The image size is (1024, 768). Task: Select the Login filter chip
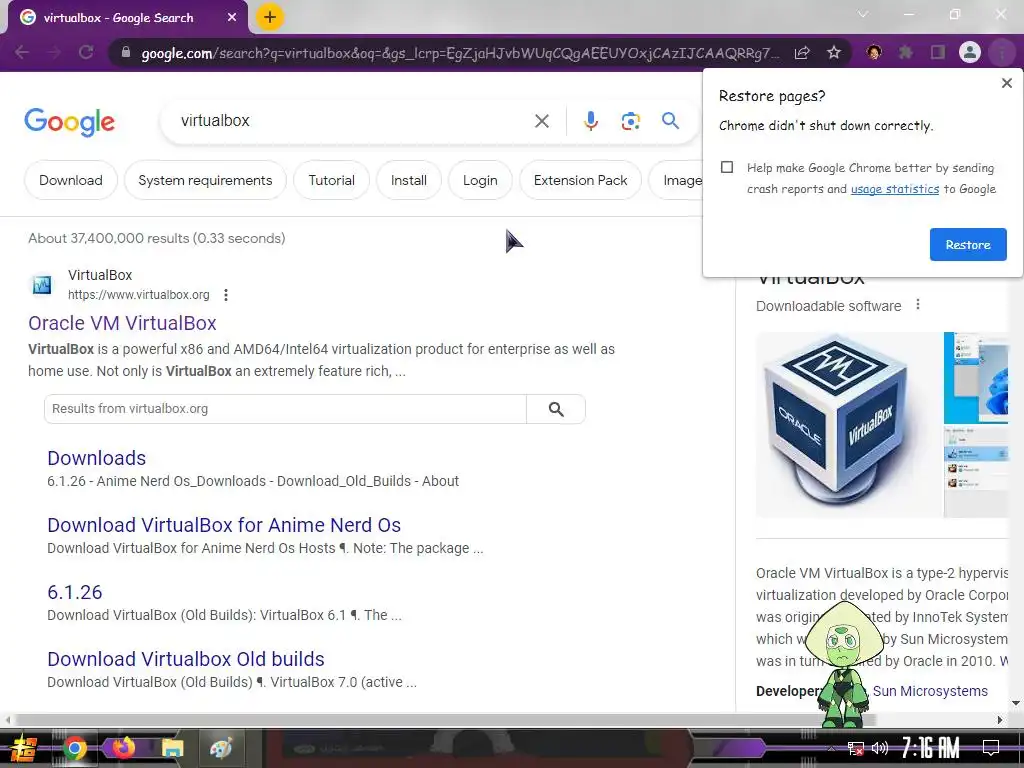pyautogui.click(x=480, y=180)
